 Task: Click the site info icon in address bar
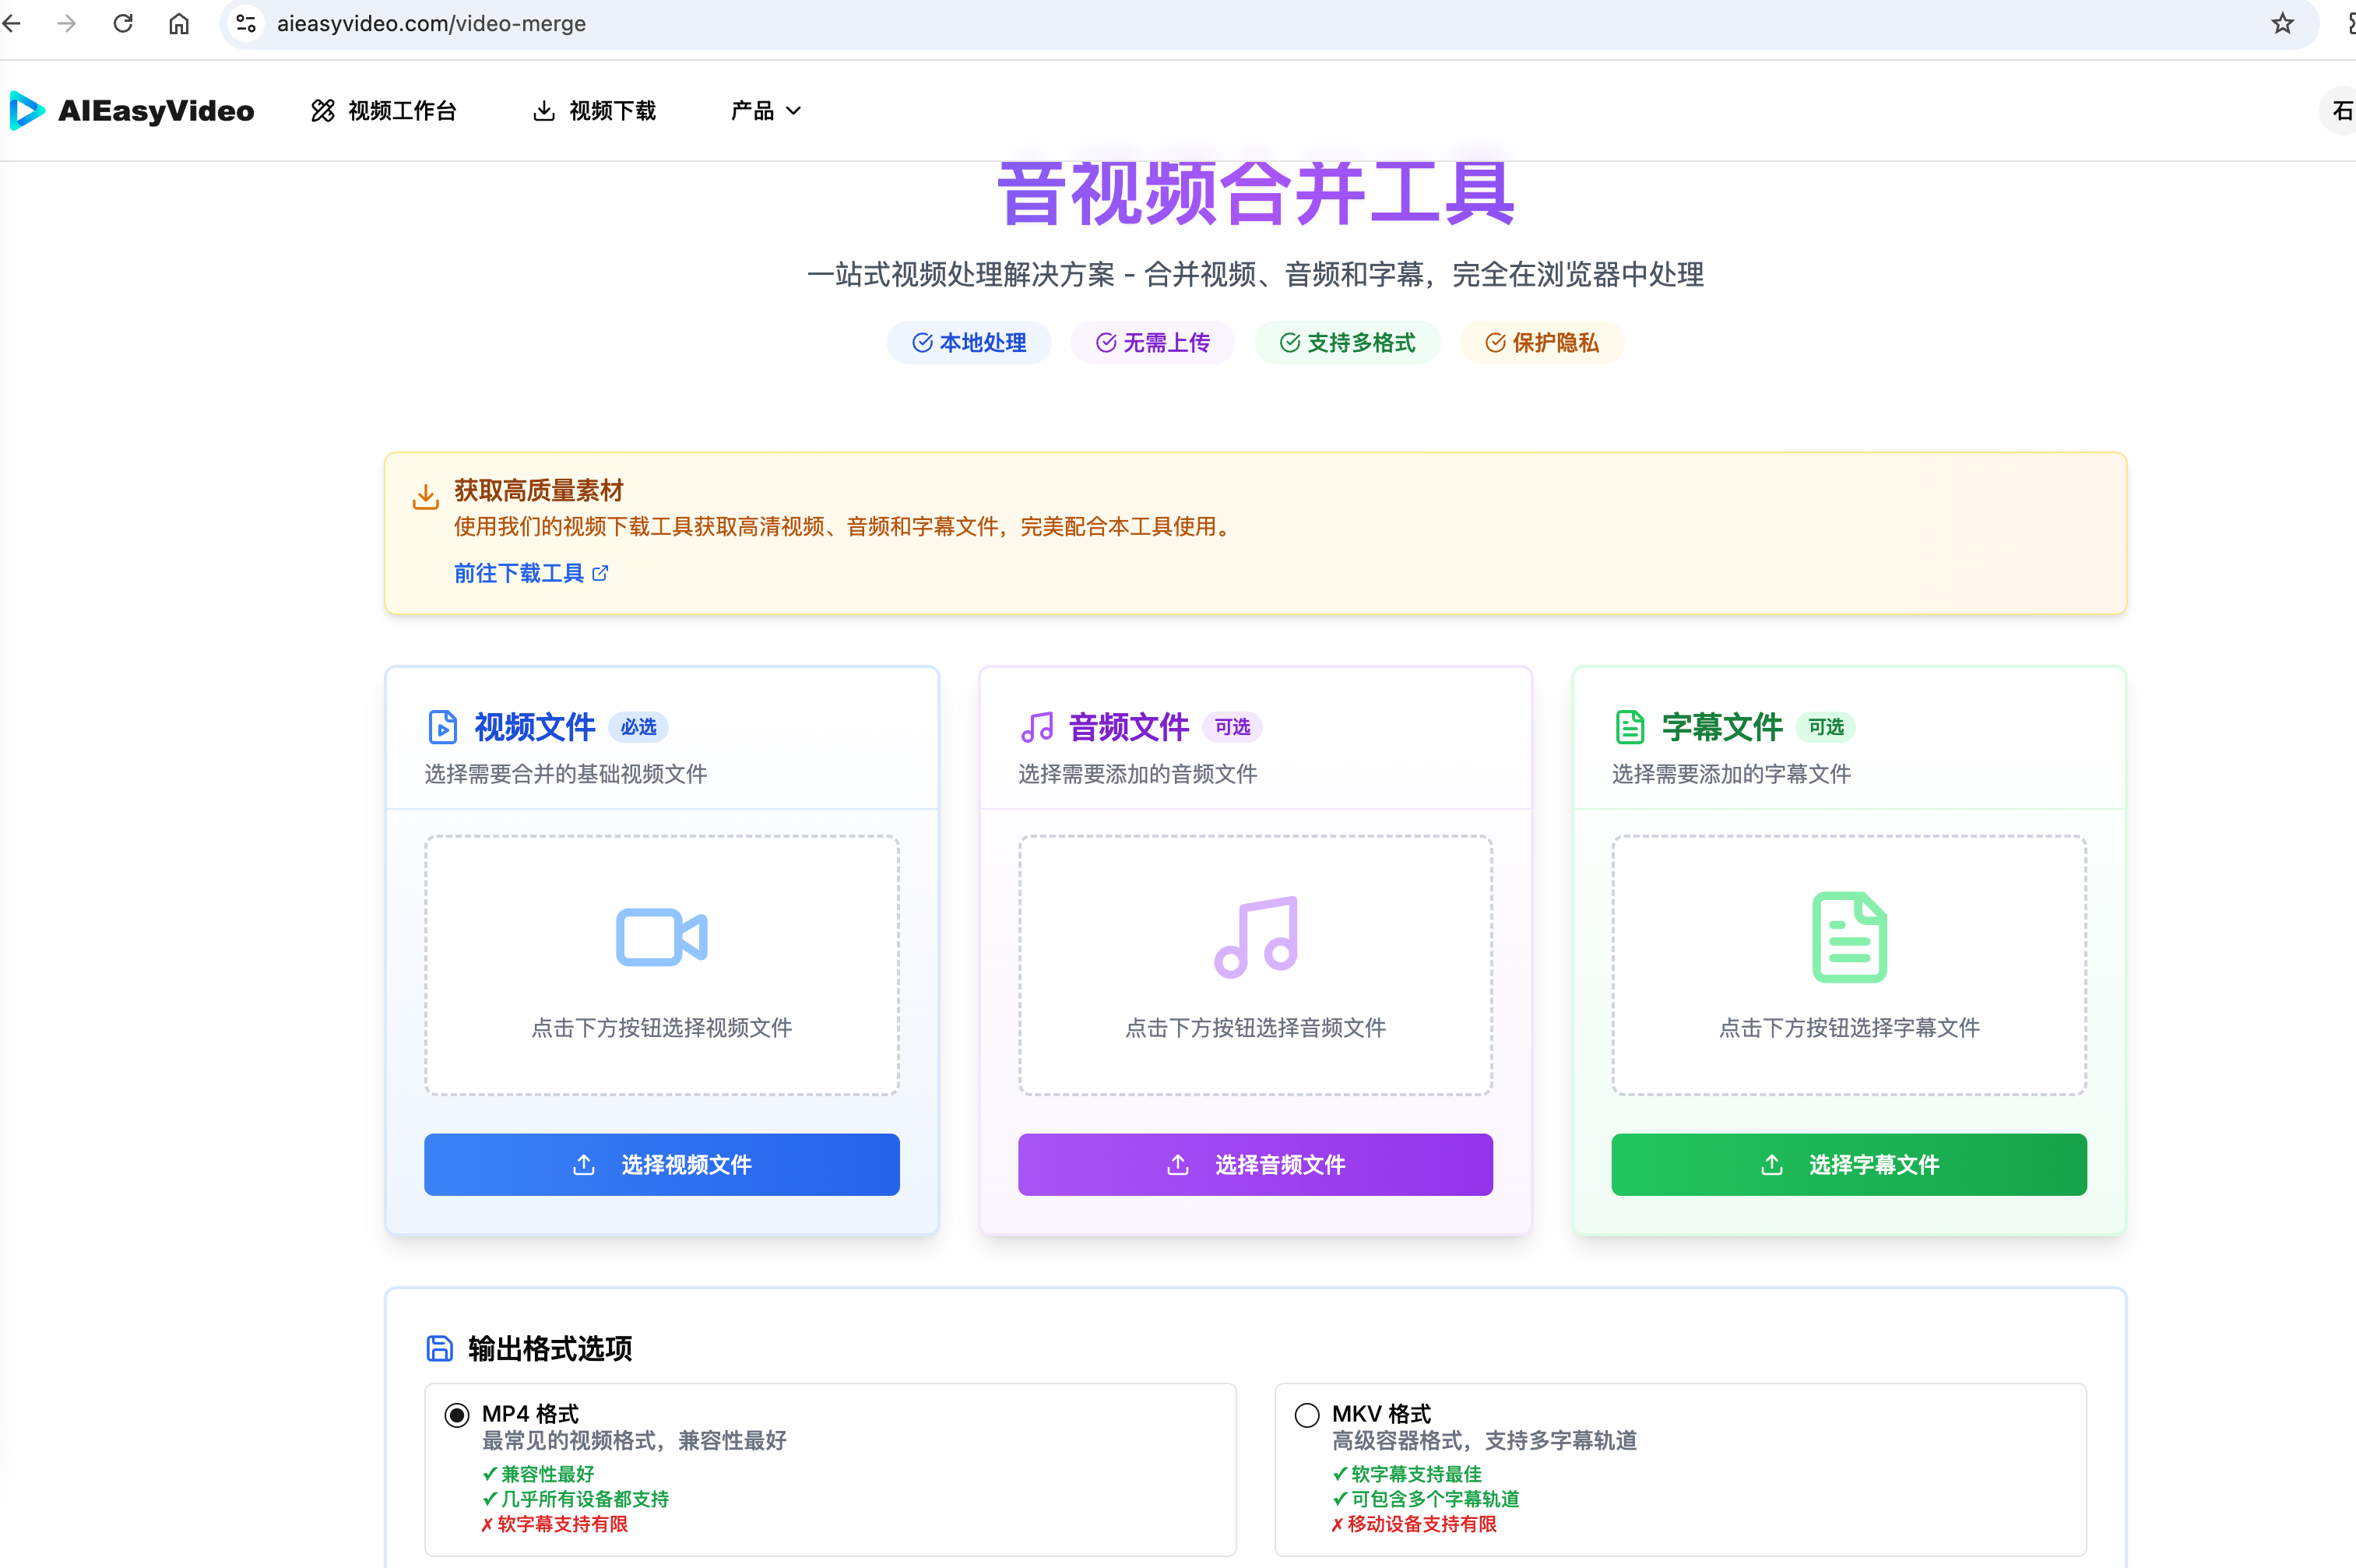point(246,23)
